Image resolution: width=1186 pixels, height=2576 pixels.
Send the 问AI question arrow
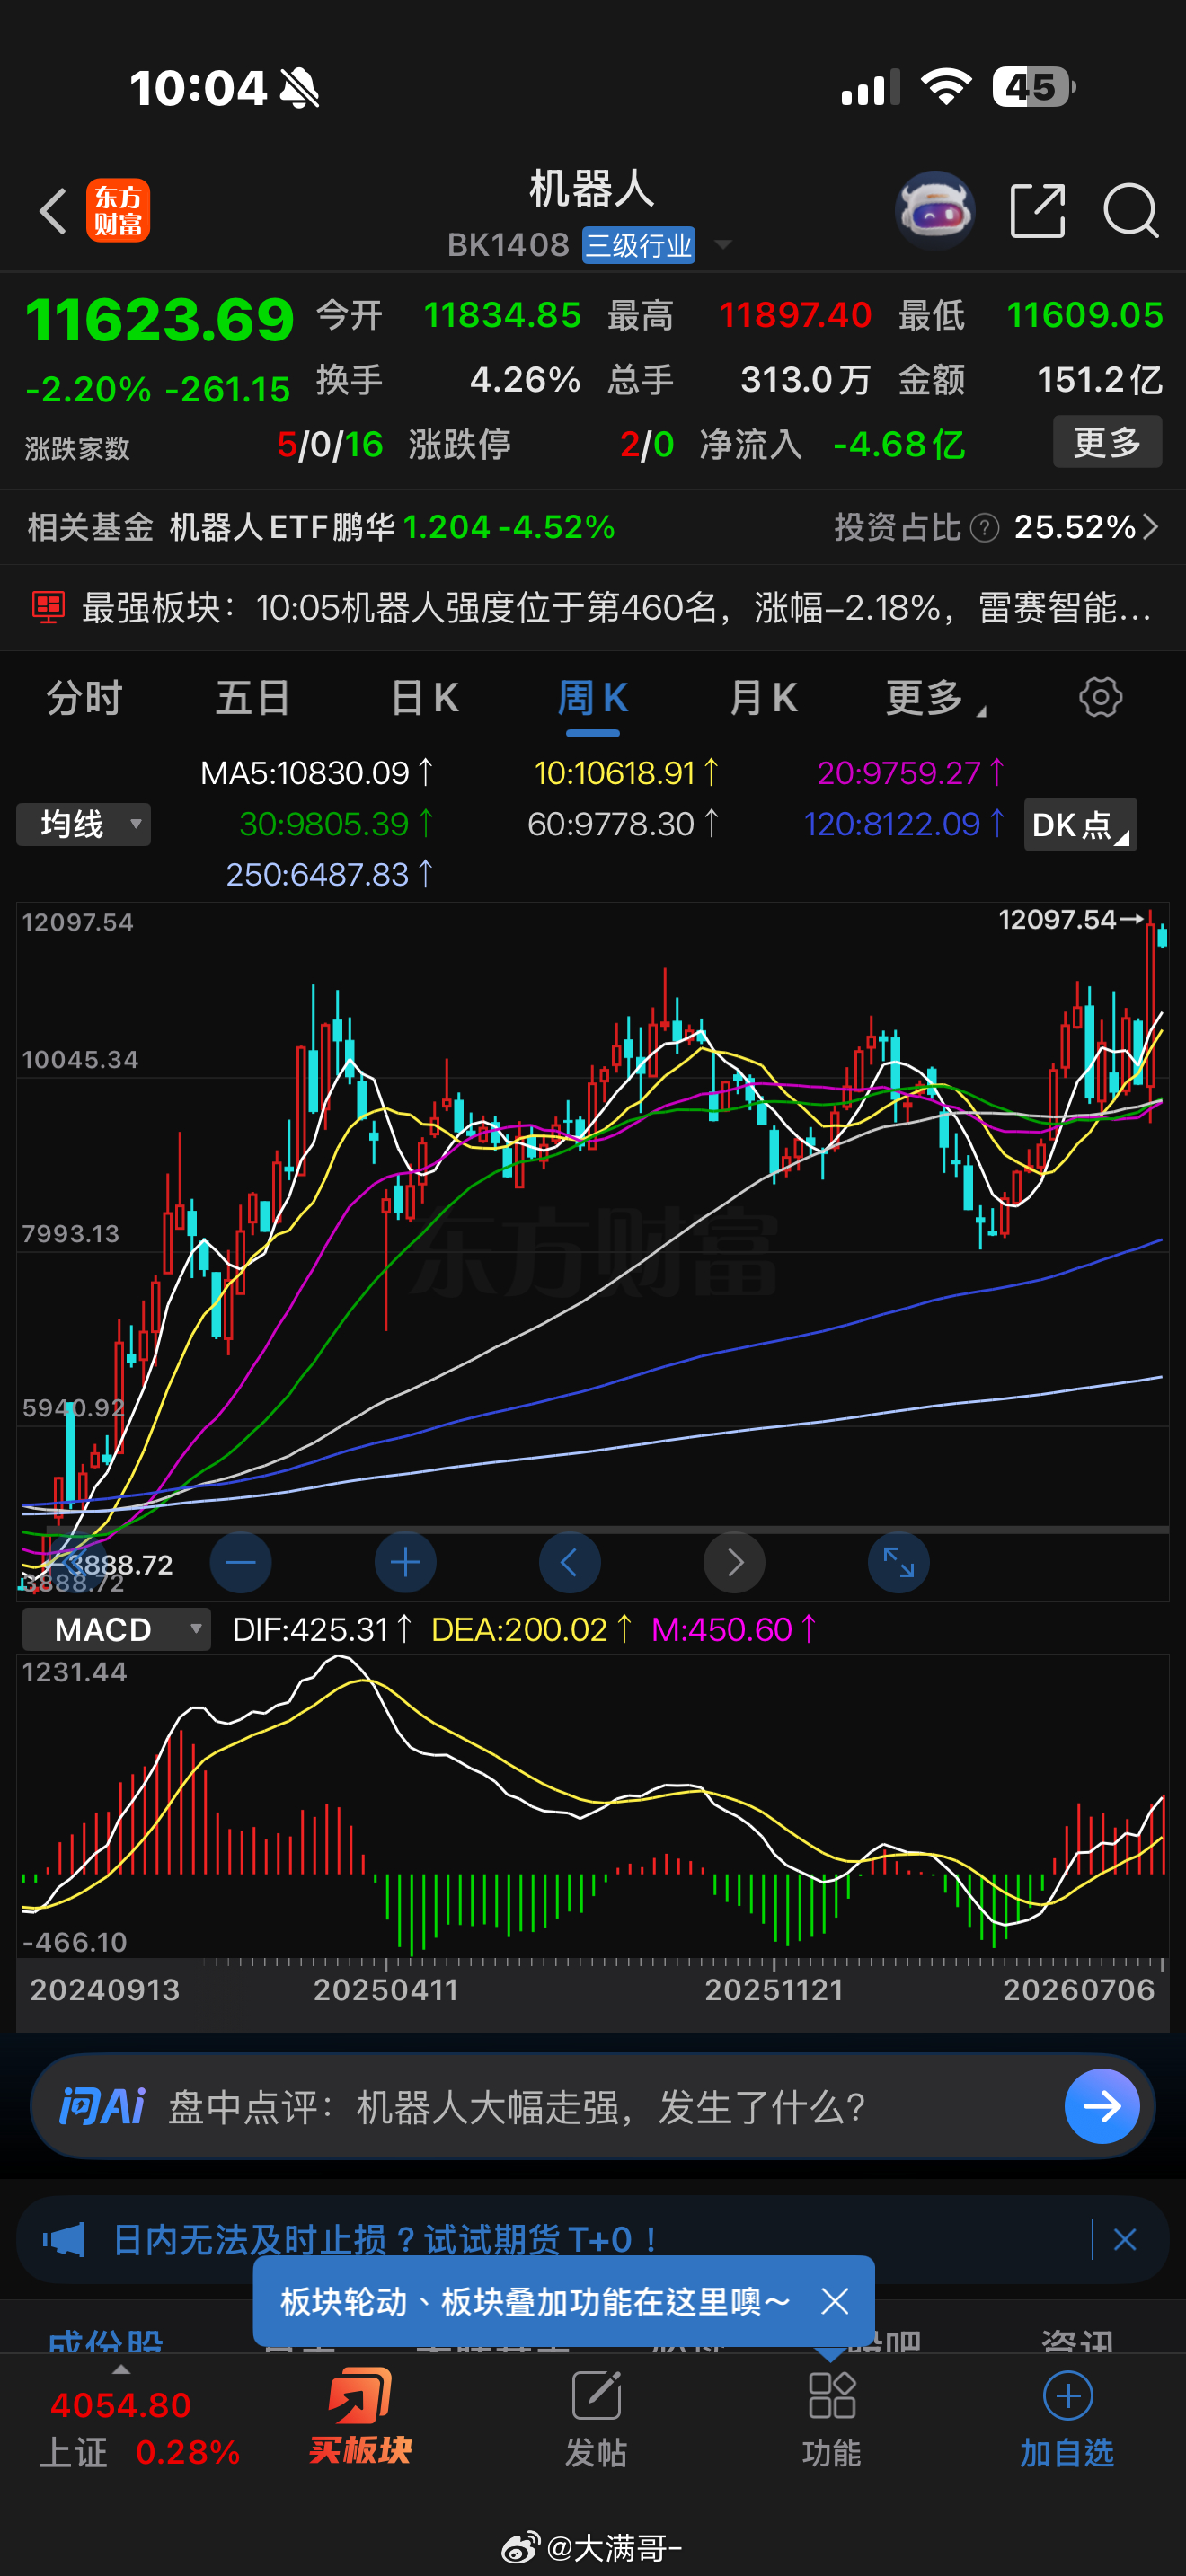1102,2106
